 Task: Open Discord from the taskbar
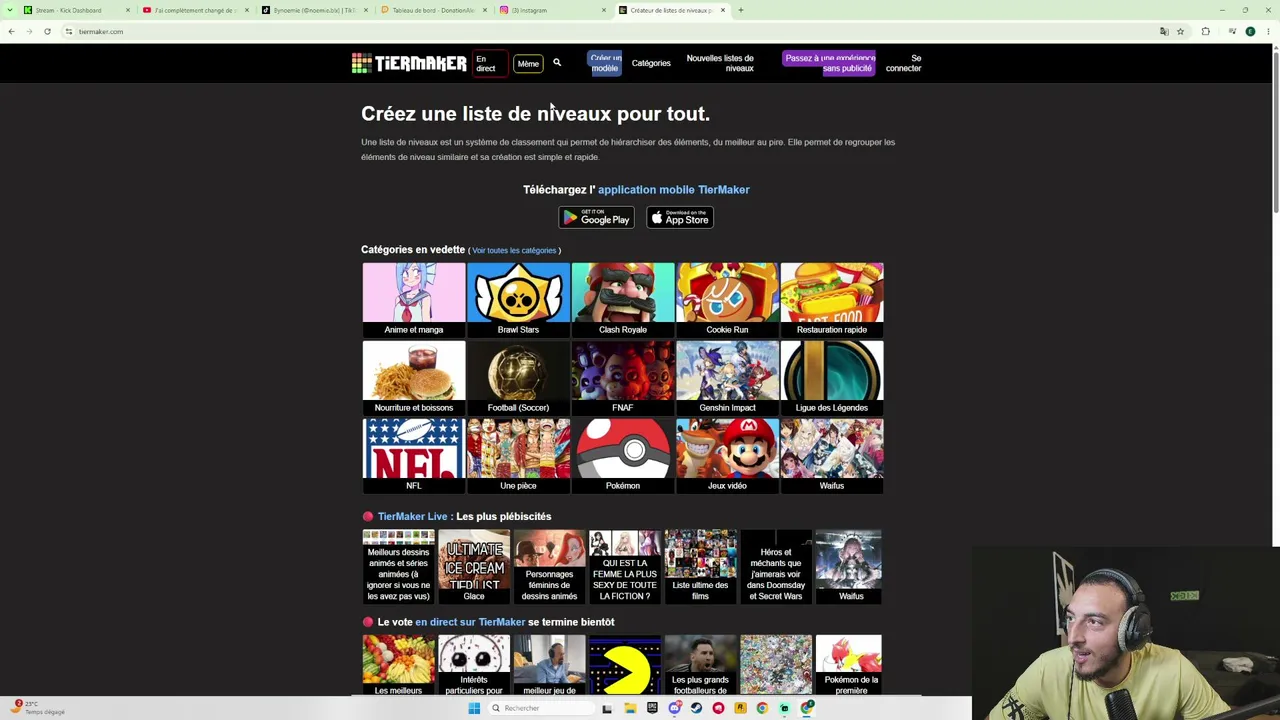pos(674,708)
